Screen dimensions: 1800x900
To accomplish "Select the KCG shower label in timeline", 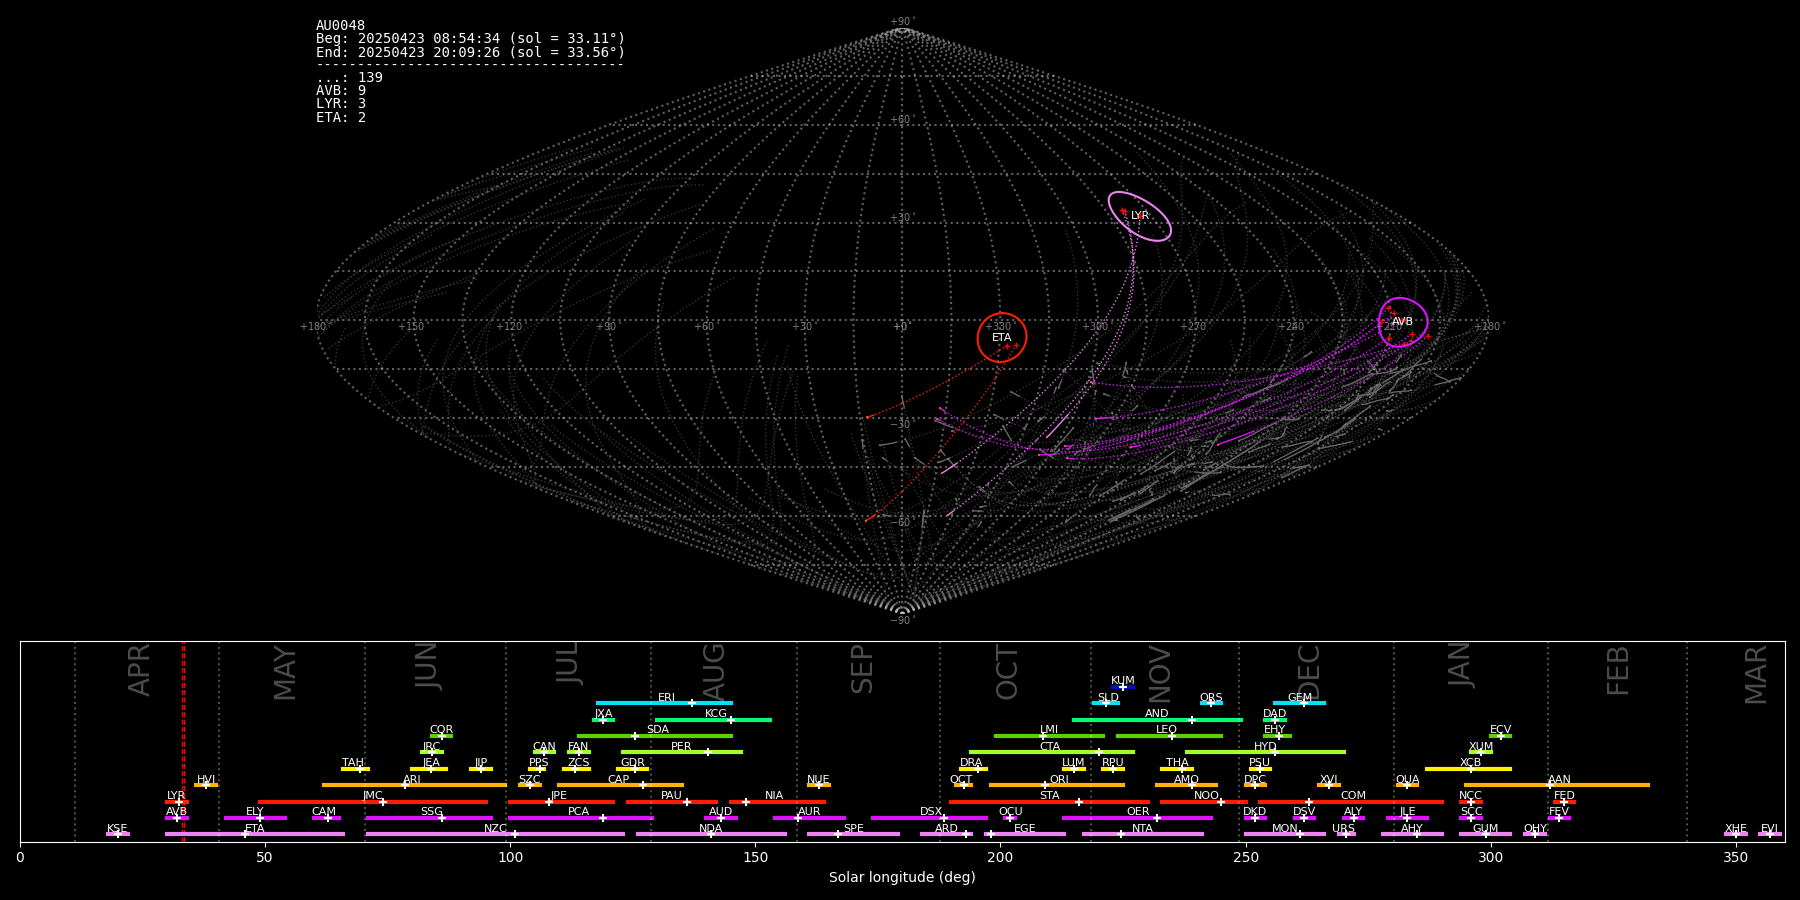I will (716, 714).
